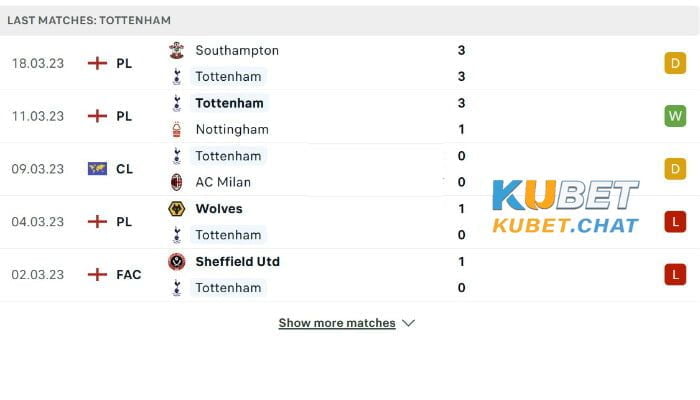Click the Wolves club crest
The image size is (700, 400).
[x=177, y=208]
